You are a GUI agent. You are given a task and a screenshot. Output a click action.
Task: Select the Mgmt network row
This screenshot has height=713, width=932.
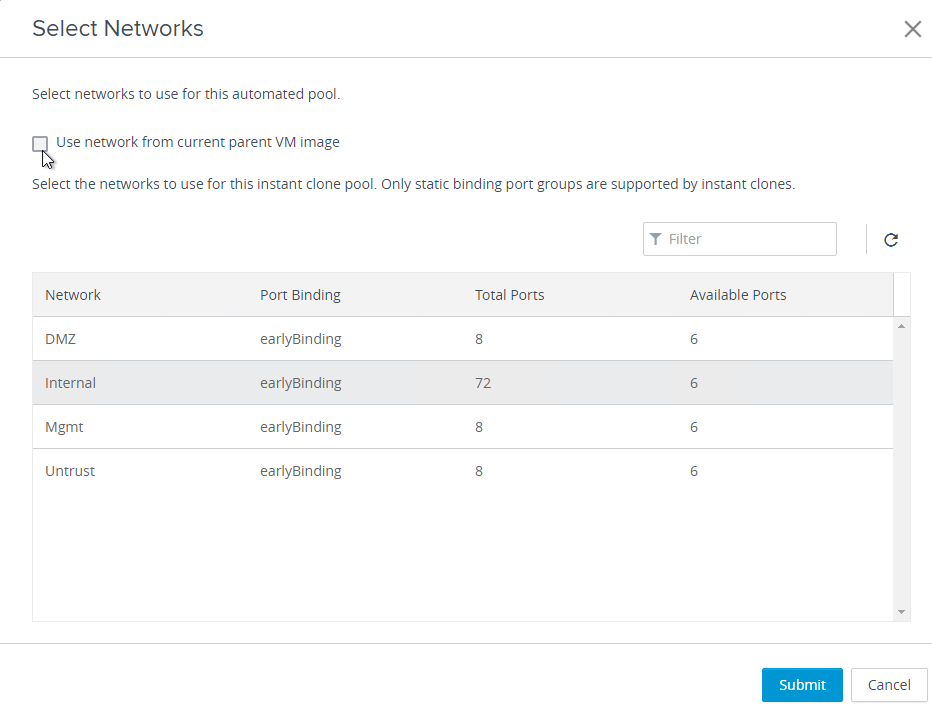(462, 427)
